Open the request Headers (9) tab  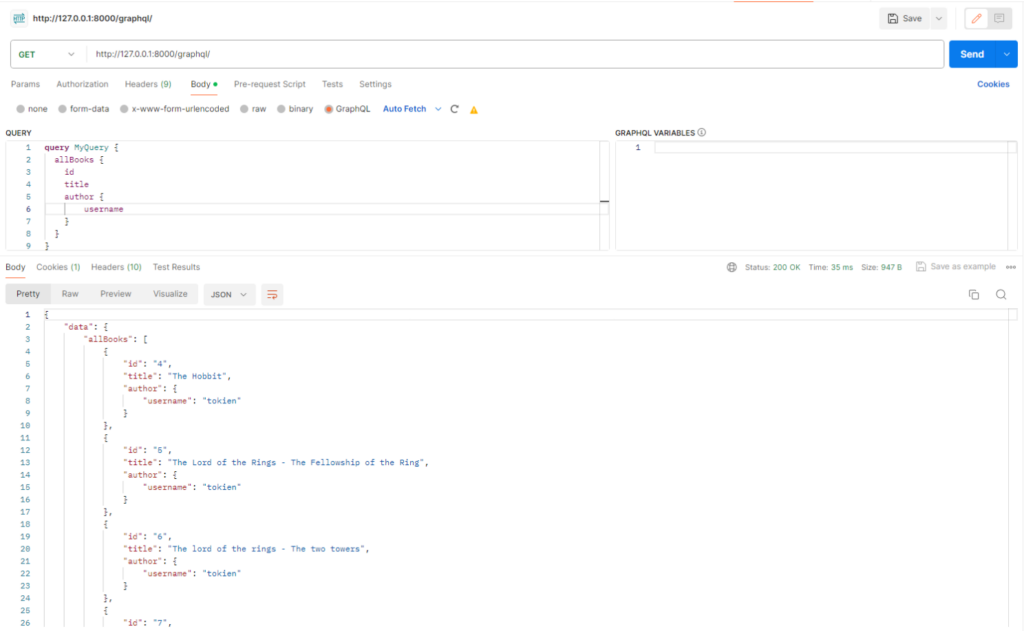click(x=148, y=84)
